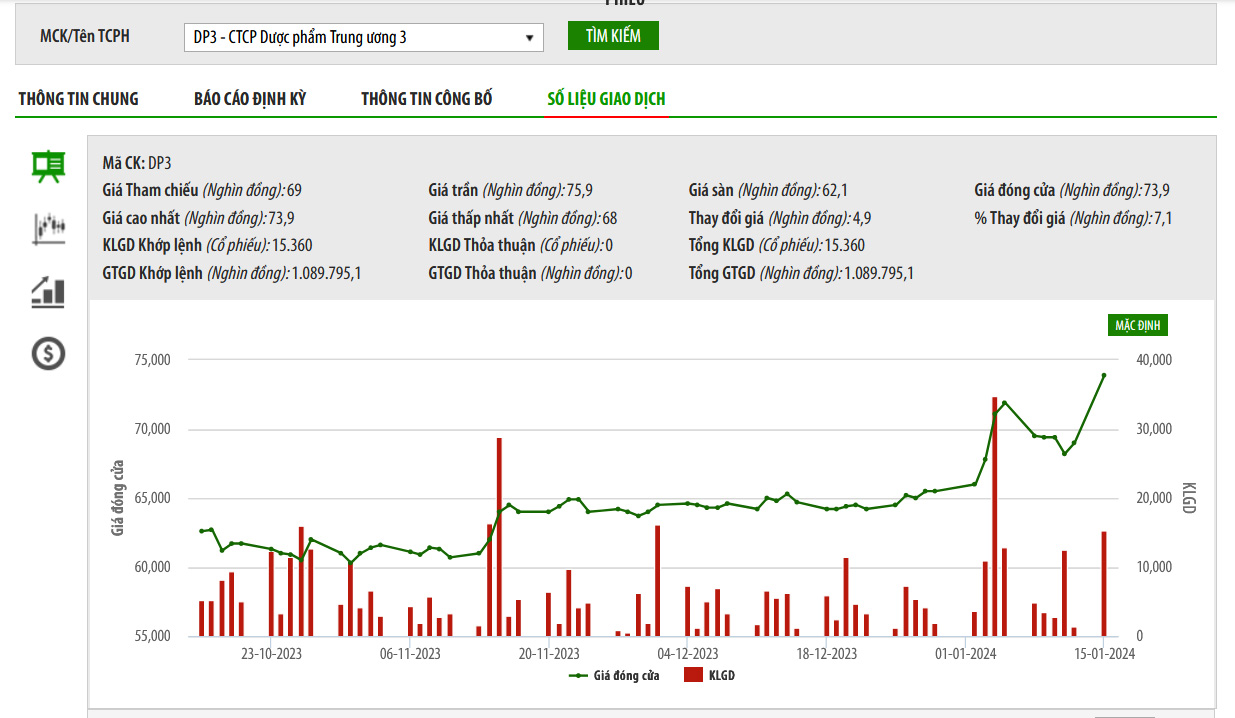The image size is (1235, 718).
Task: Click the Mặc định chart reset button
Action: click(x=1137, y=325)
